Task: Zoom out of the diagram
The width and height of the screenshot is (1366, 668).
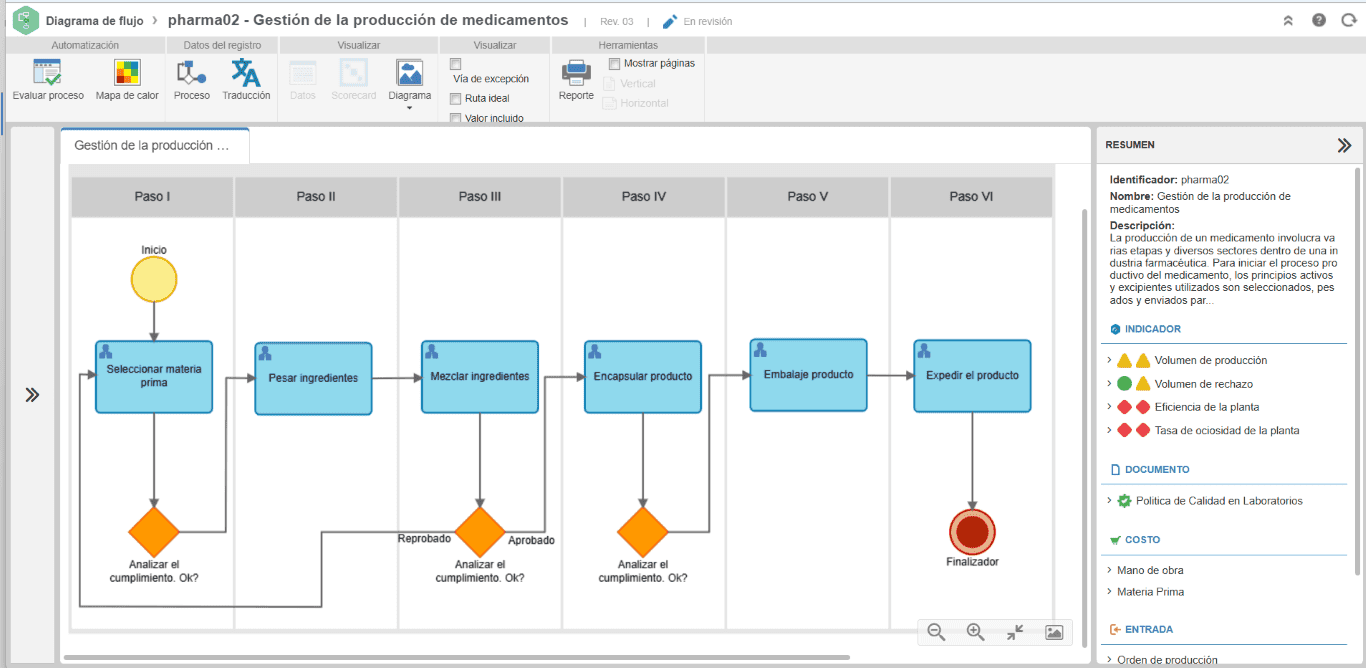Action: (x=936, y=632)
